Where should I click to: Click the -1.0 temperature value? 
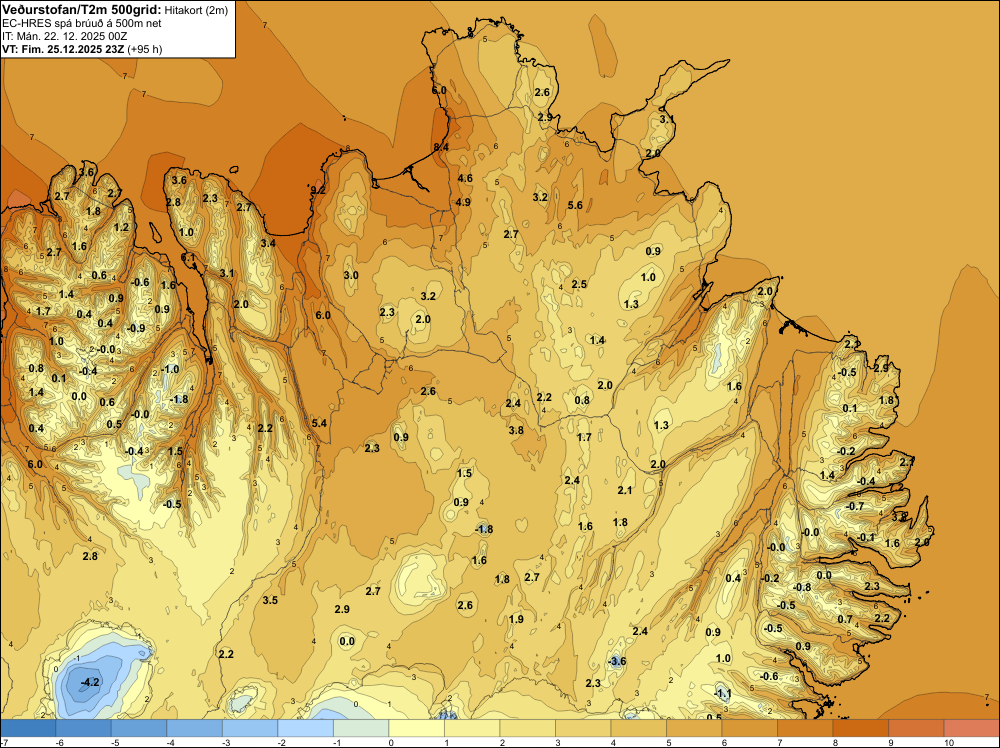tap(170, 370)
